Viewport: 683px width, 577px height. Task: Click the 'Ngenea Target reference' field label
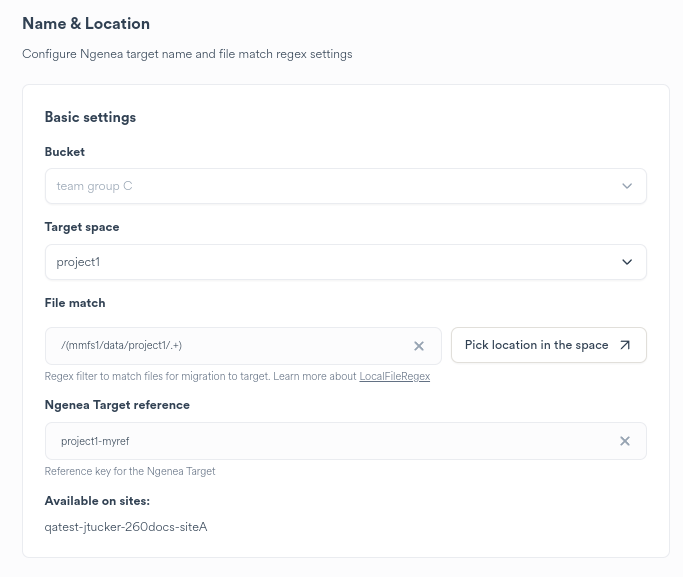coord(117,405)
